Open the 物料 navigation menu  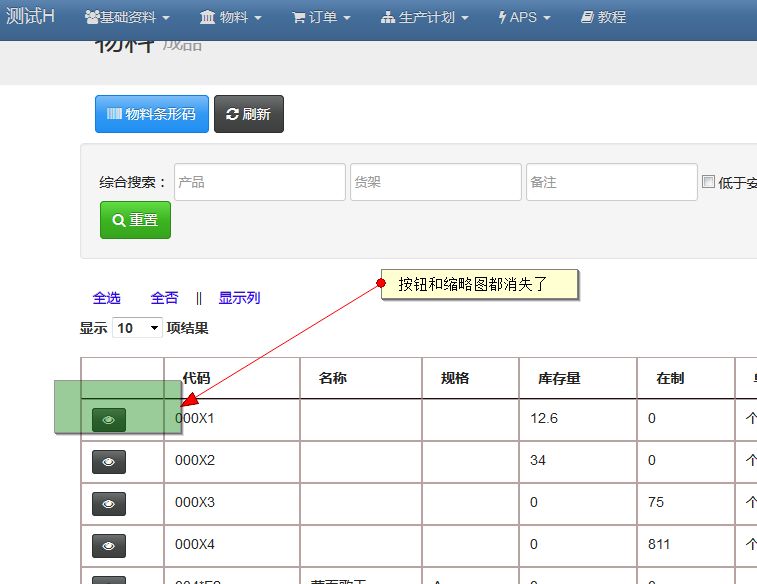tap(231, 18)
